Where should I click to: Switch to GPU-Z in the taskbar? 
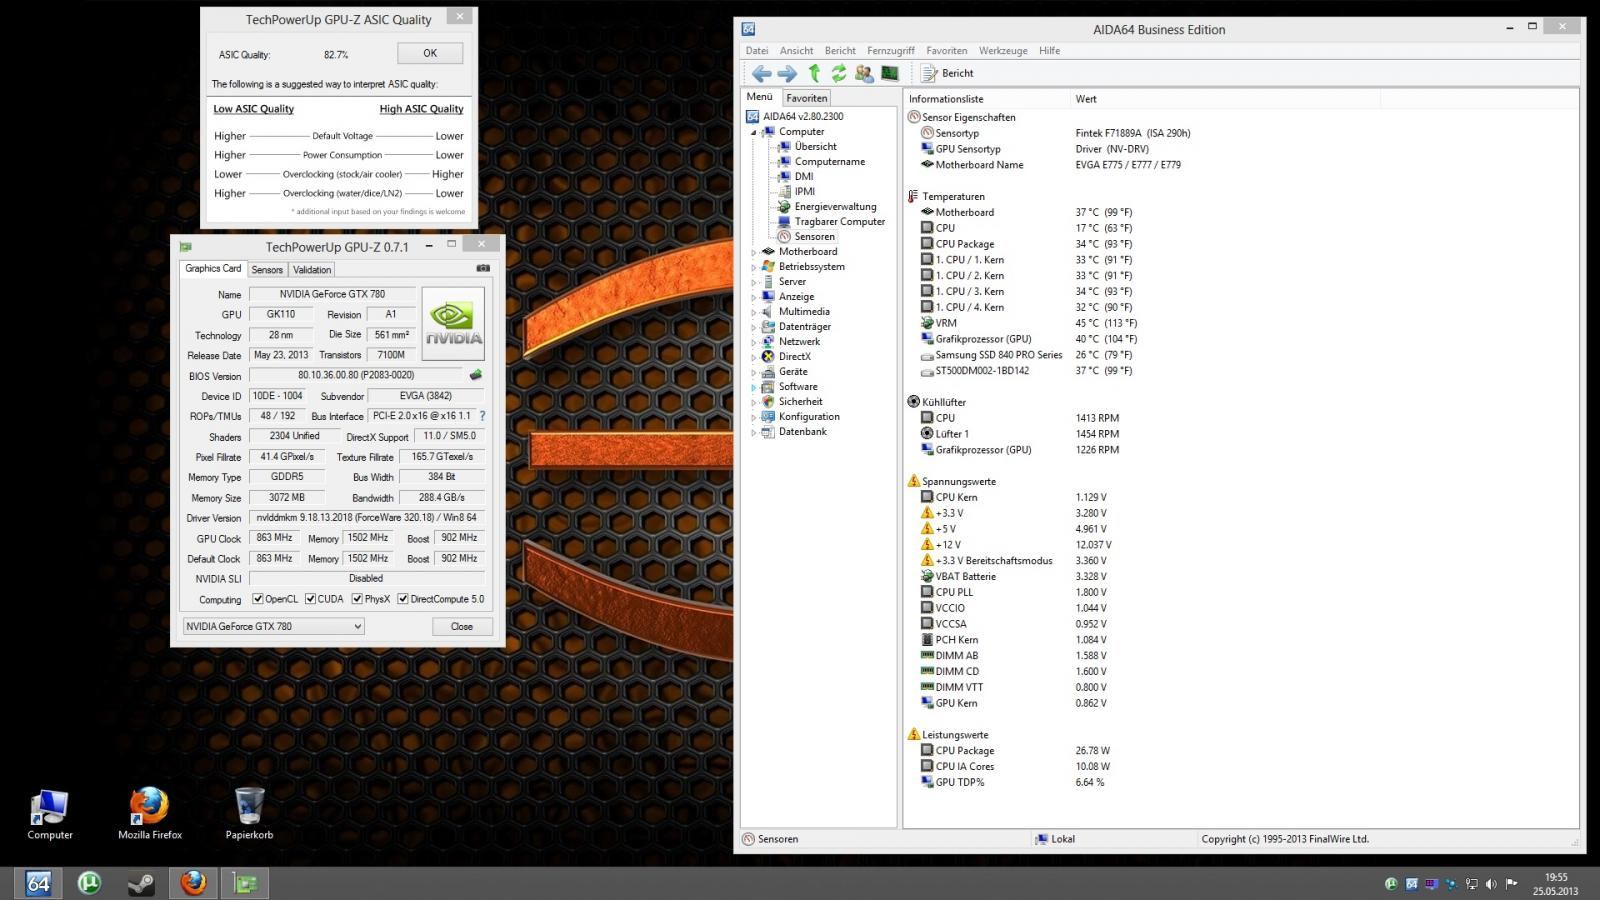pos(245,883)
